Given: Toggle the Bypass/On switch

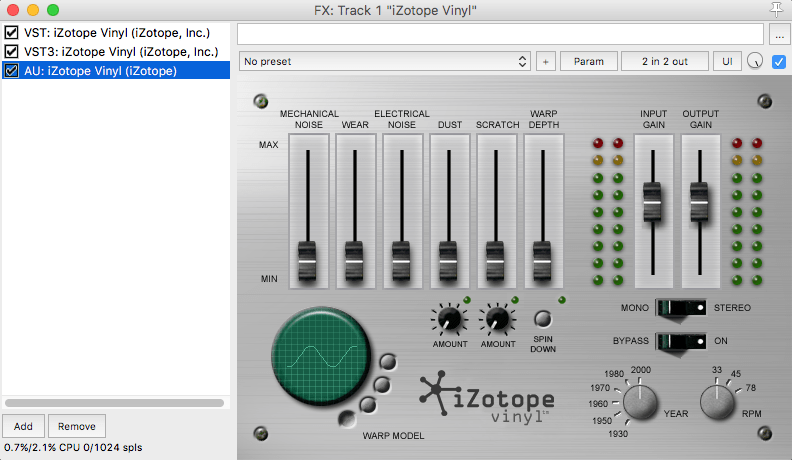Looking at the screenshot, I should pyautogui.click(x=681, y=341).
